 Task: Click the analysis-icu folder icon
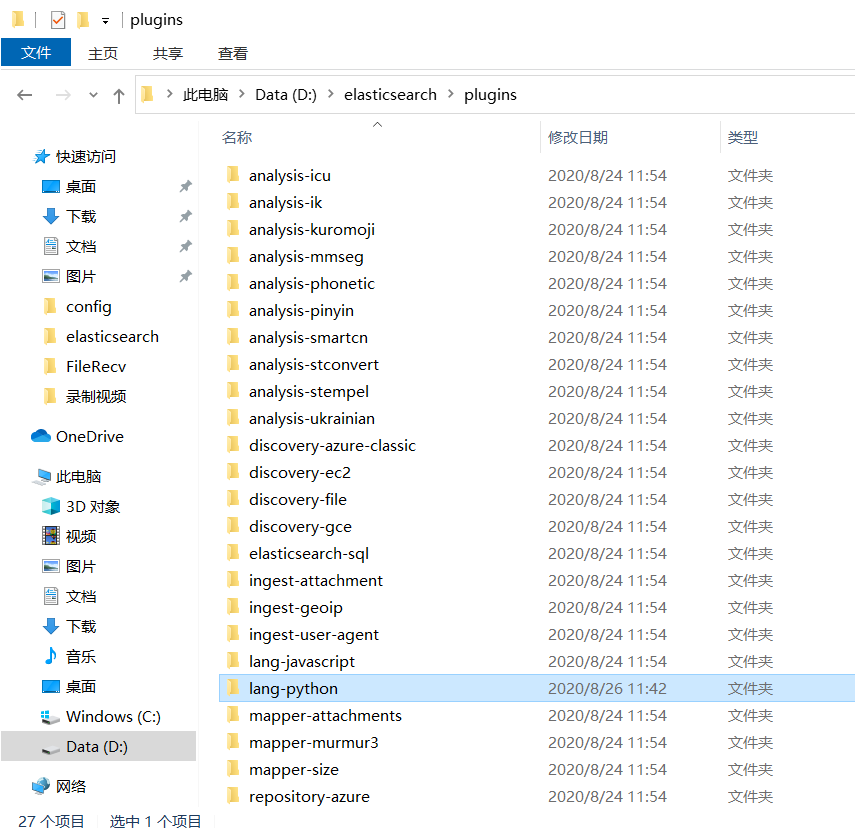point(233,174)
